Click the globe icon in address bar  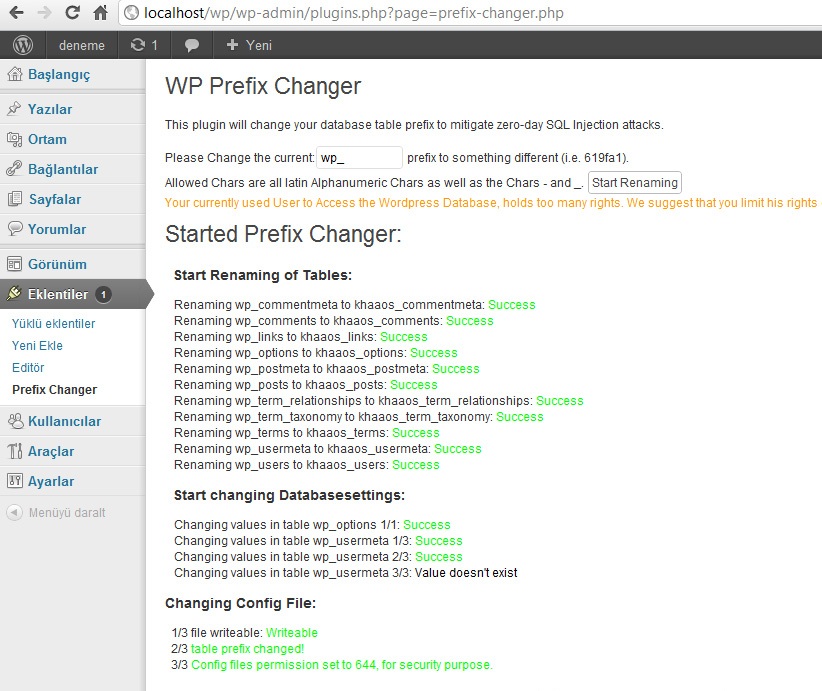pyautogui.click(x=132, y=13)
